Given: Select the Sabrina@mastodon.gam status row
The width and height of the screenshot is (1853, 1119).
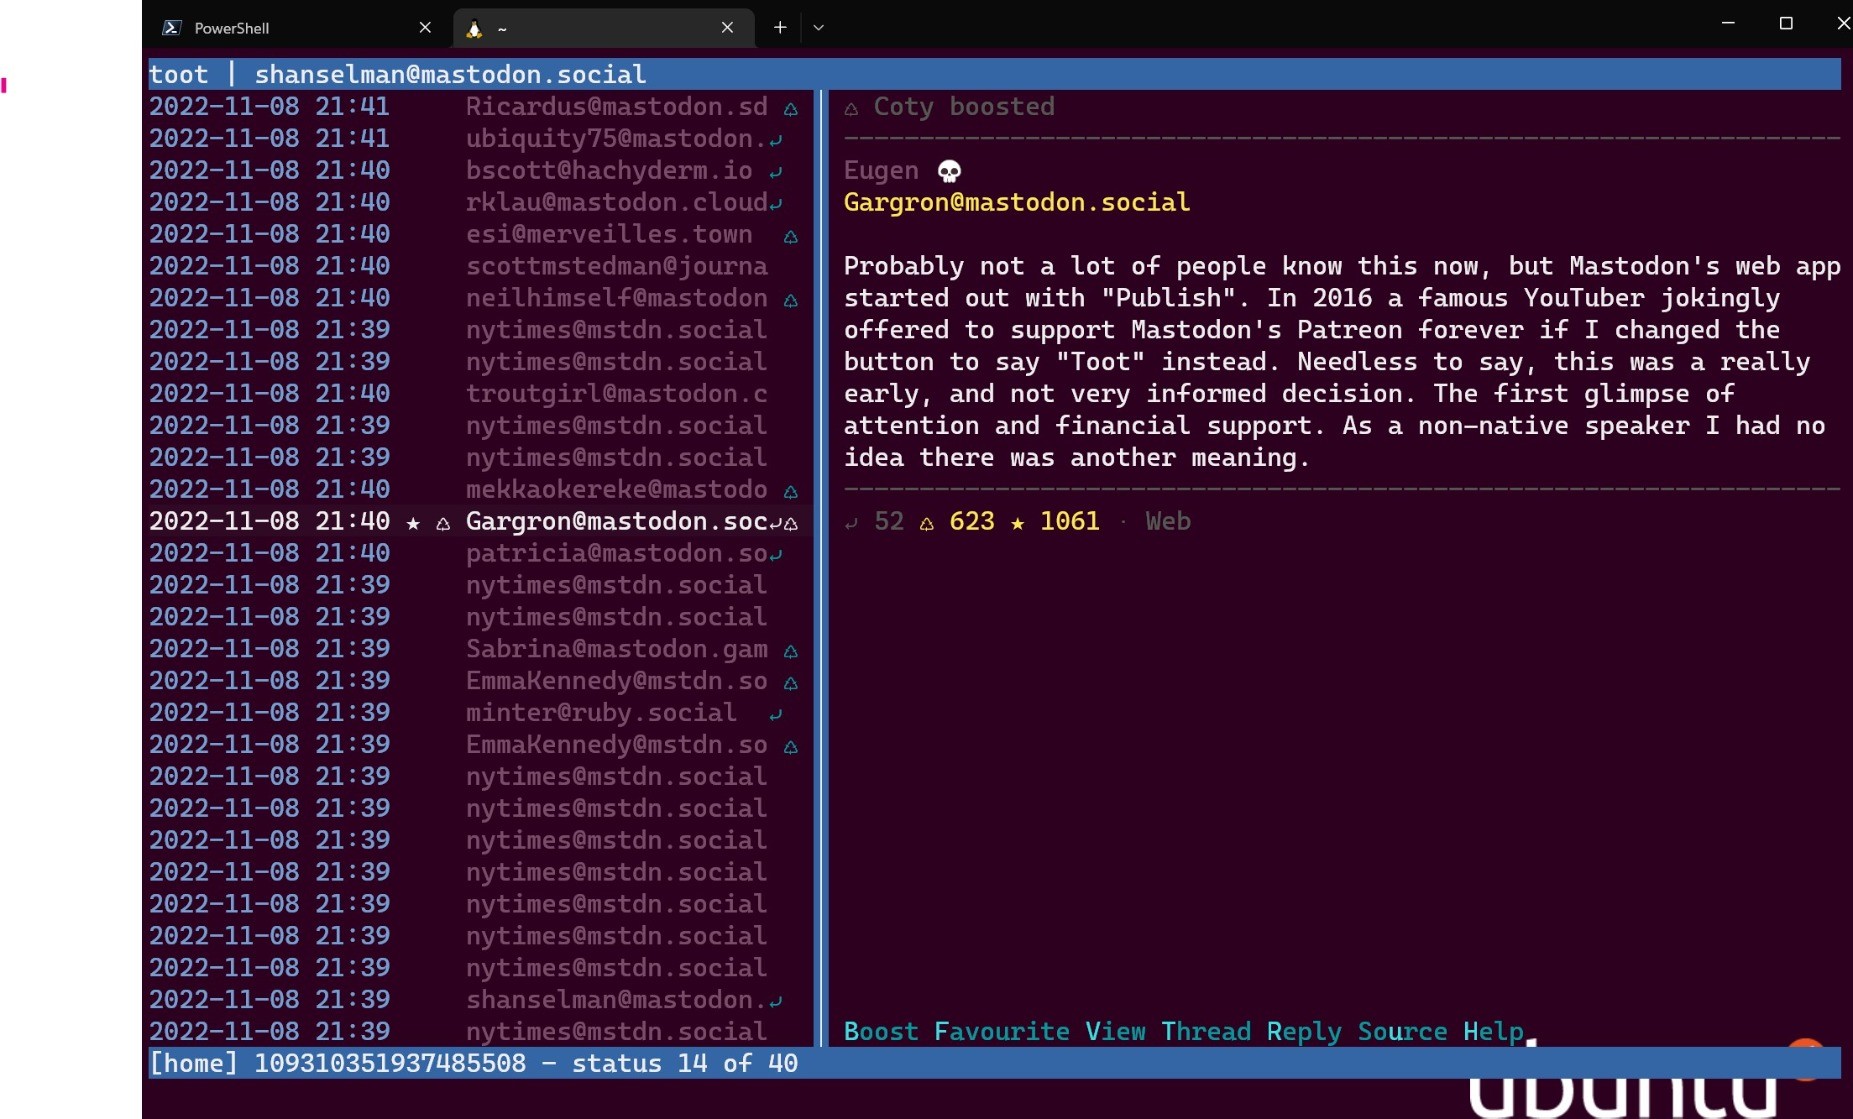Looking at the screenshot, I should point(475,649).
